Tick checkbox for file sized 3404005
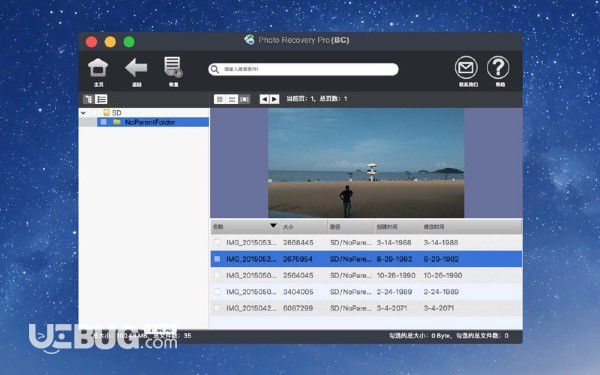 217,292
